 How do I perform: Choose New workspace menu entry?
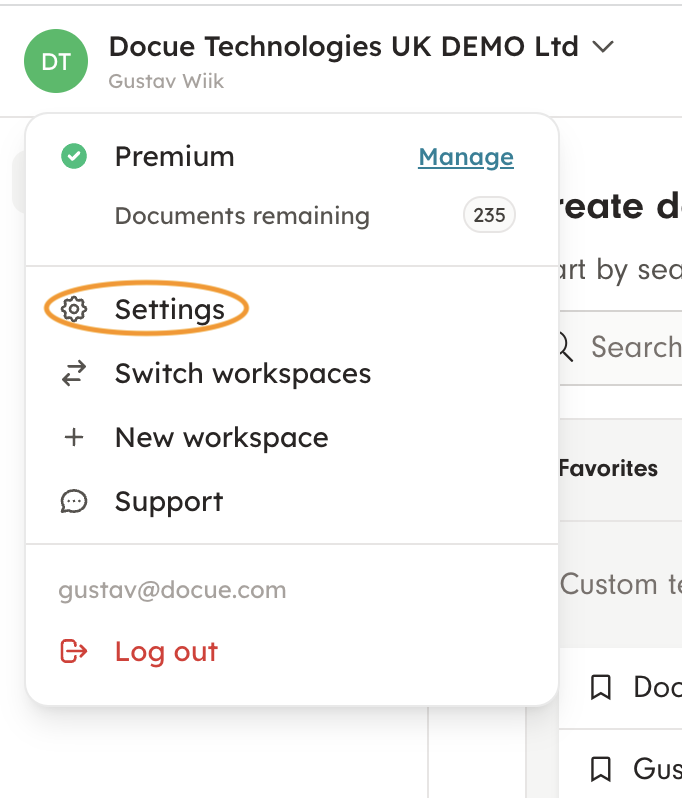(221, 438)
